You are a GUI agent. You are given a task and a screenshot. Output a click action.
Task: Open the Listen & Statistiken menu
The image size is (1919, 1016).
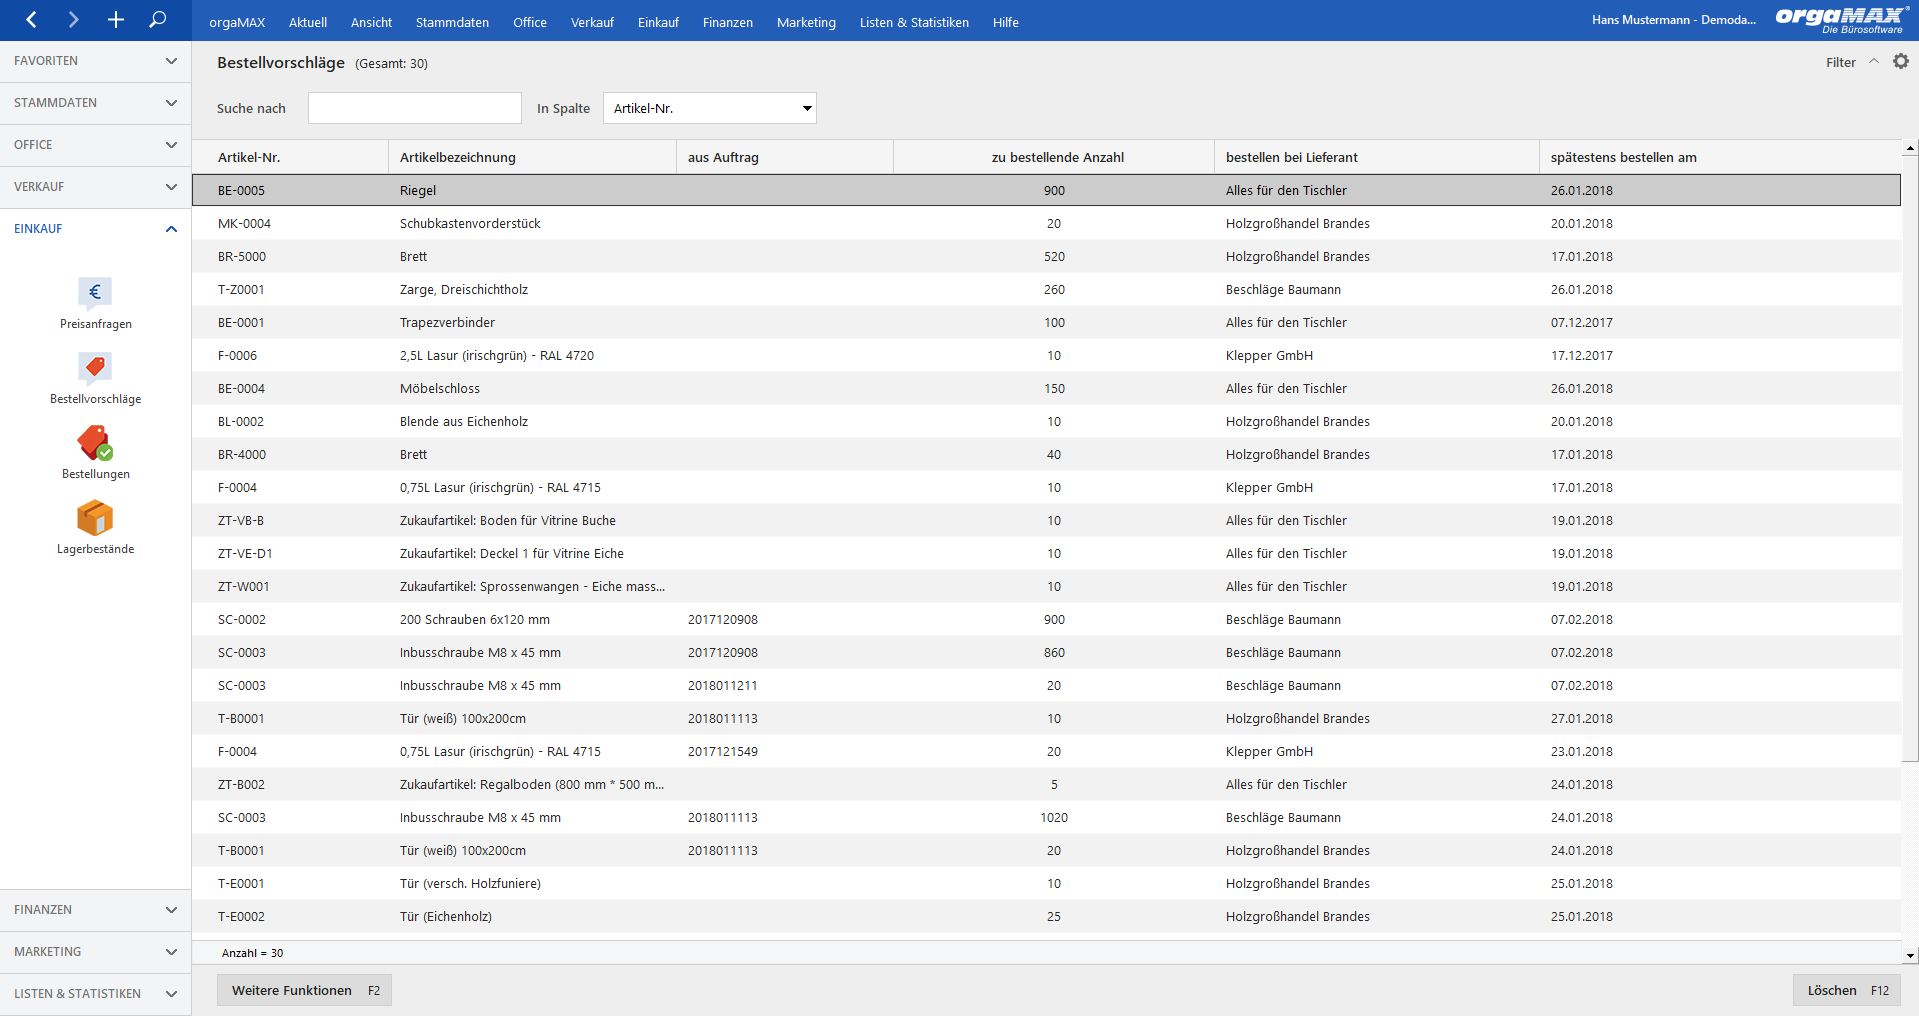pyautogui.click(x=914, y=22)
